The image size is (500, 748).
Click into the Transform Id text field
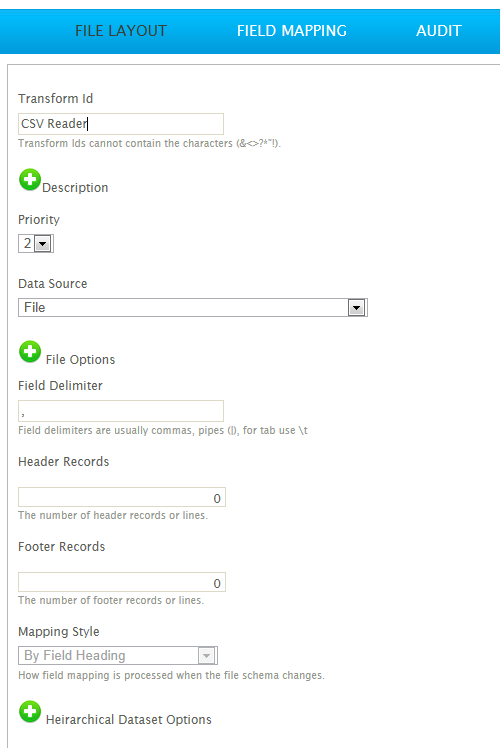click(x=121, y=124)
